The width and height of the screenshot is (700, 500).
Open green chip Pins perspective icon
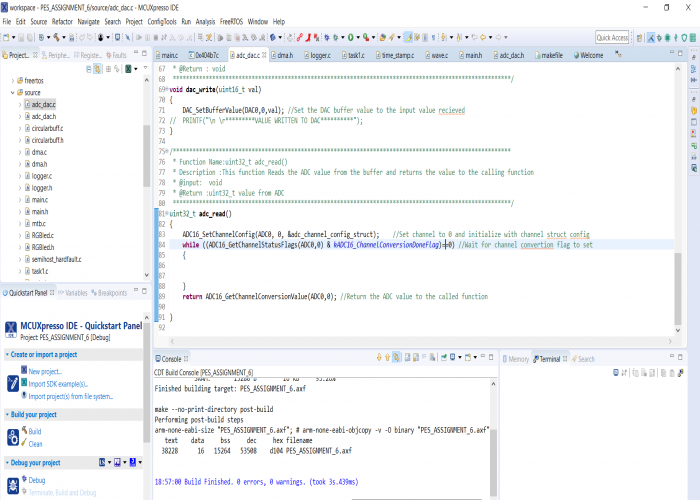click(x=667, y=38)
